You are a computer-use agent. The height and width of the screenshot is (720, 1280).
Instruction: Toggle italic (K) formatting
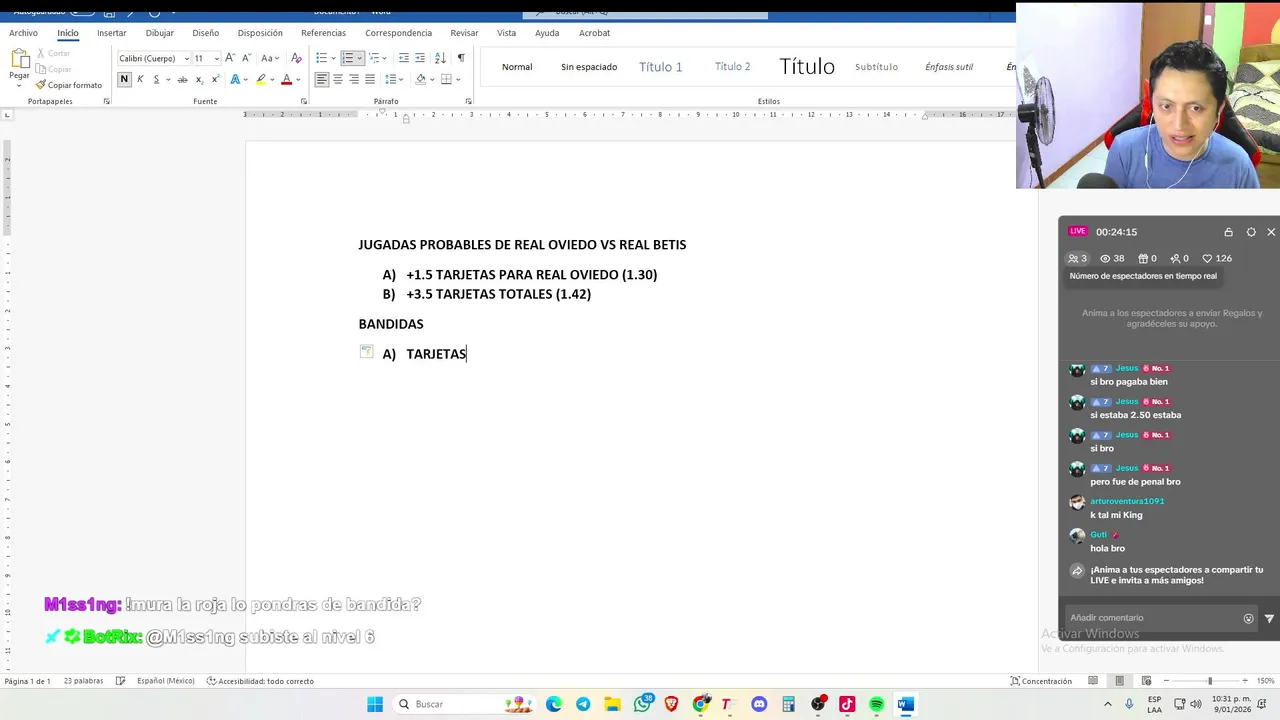(x=140, y=79)
